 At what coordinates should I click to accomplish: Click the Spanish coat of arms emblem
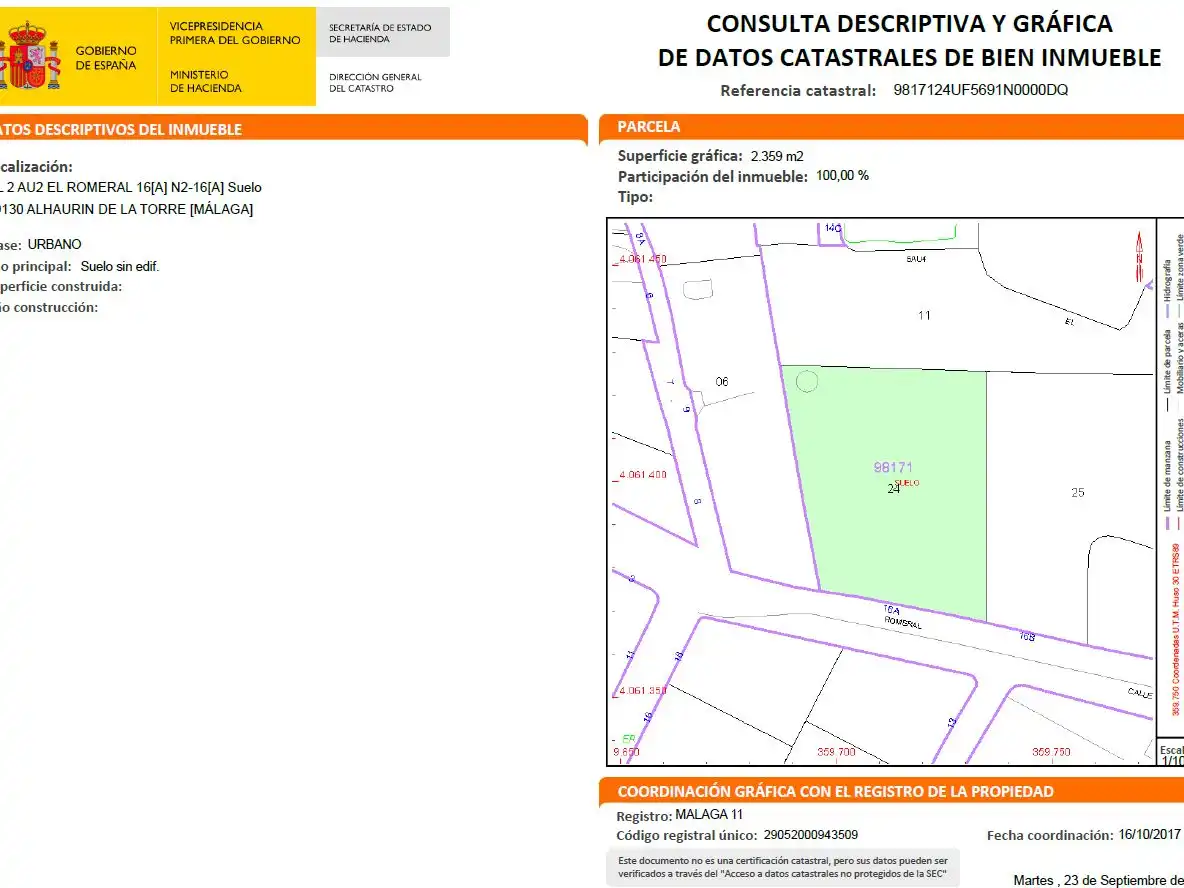point(29,57)
